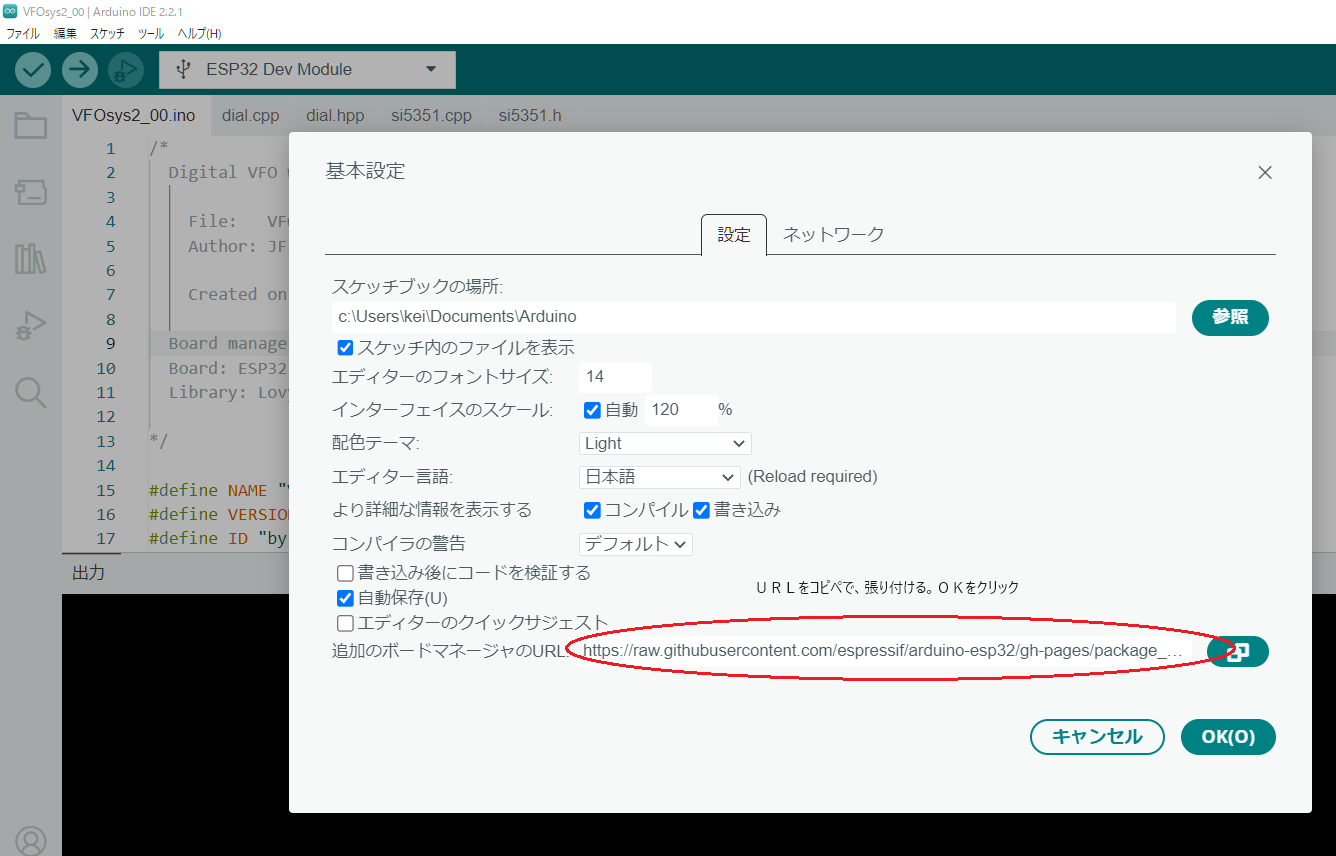Click the 出力 panel header
The image size is (1336, 856).
pos(89,573)
